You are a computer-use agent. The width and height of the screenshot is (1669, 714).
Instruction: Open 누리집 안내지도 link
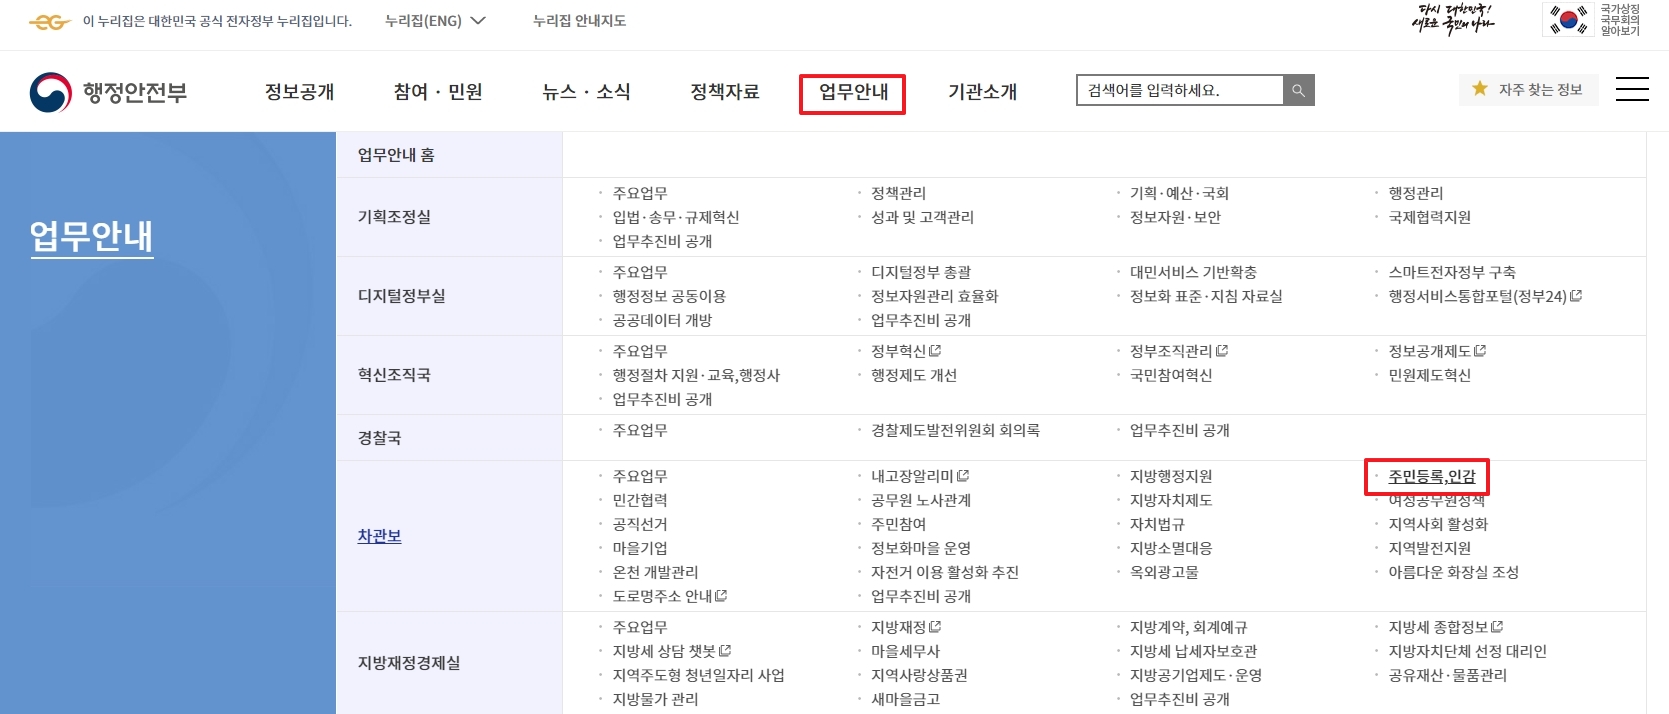point(579,21)
